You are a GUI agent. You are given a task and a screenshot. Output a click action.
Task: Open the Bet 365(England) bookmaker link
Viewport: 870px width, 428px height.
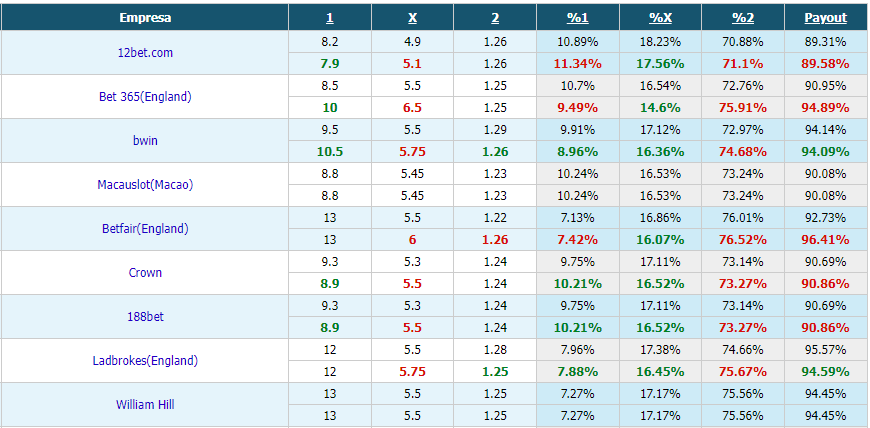point(145,97)
